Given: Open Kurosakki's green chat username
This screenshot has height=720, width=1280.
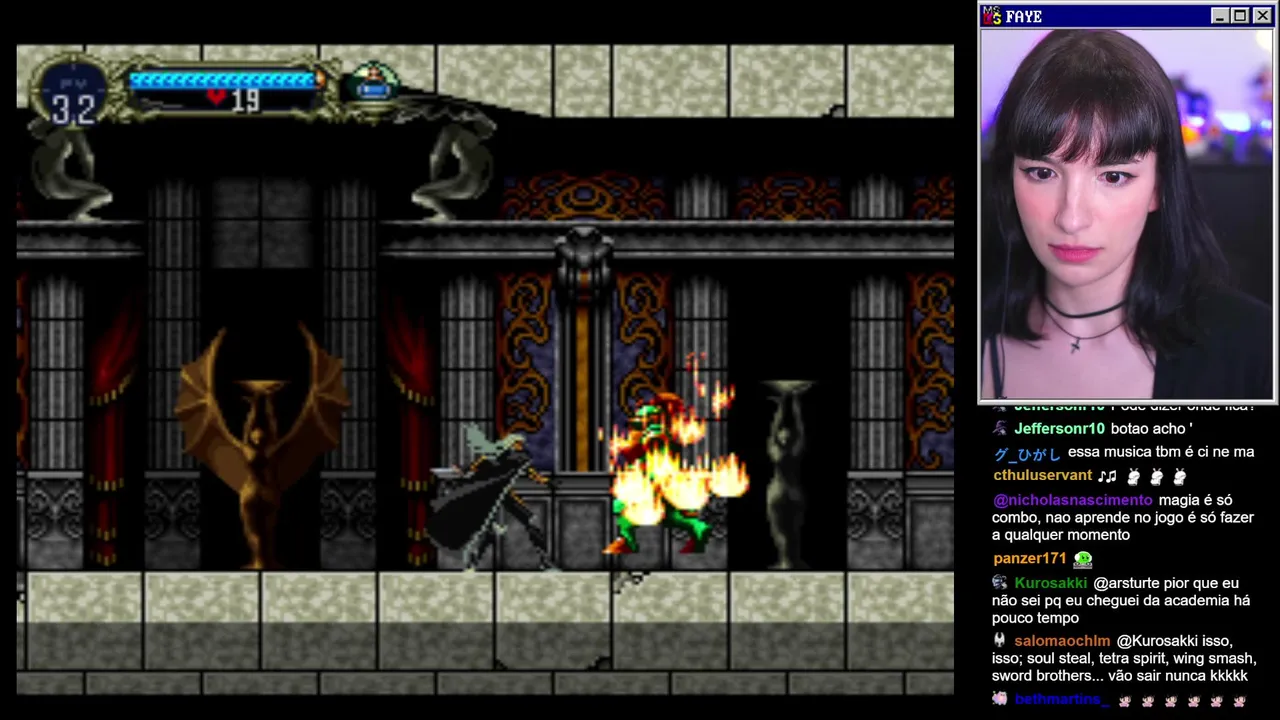Looking at the screenshot, I should click(x=1050, y=583).
